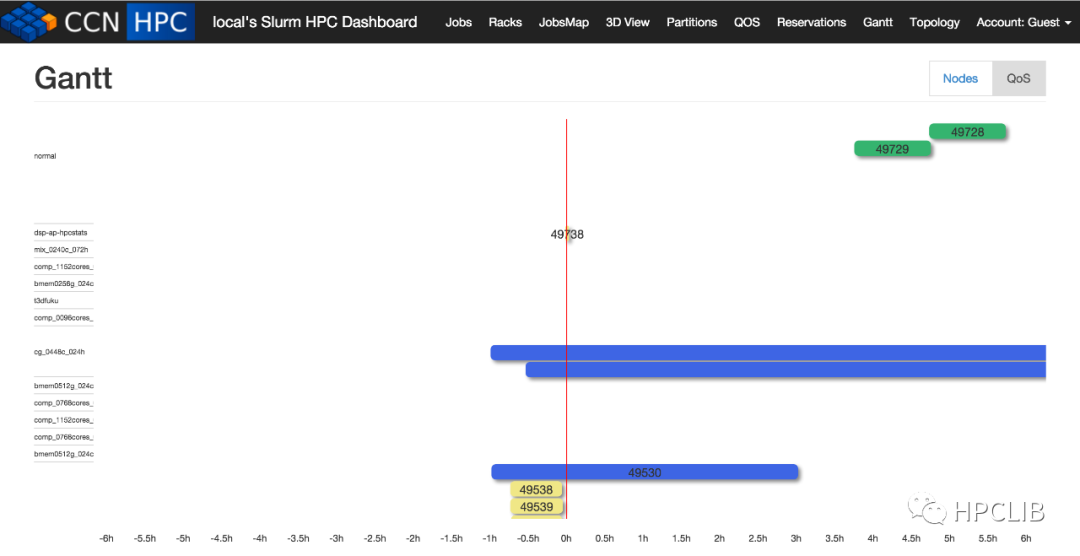Click the -2h axis label
Viewport: 1080px width, 556px height.
413,538
